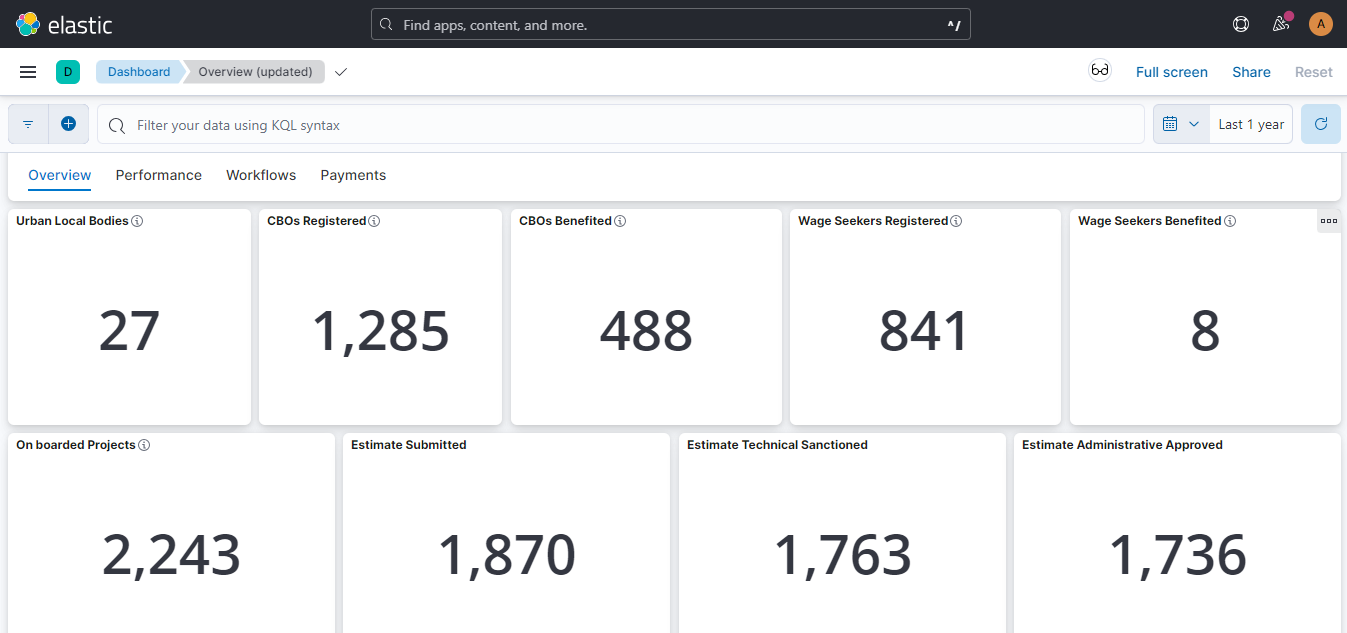Click the Full screen button

pyautogui.click(x=1171, y=72)
